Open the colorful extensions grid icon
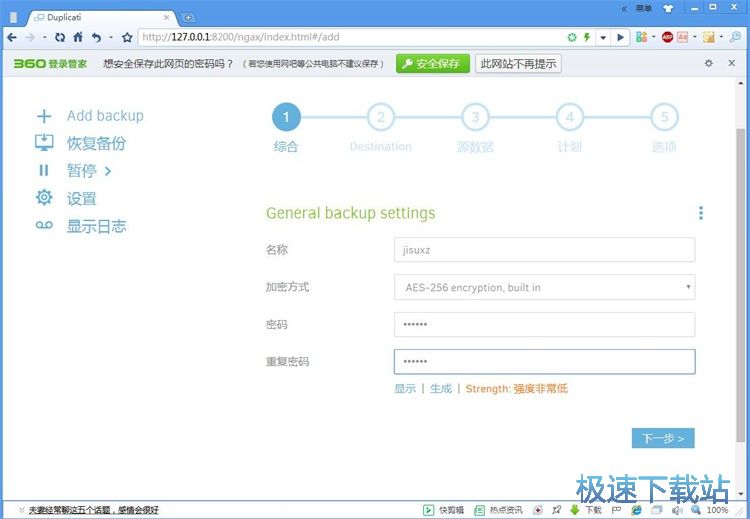This screenshot has height=519, width=750. tap(641, 37)
